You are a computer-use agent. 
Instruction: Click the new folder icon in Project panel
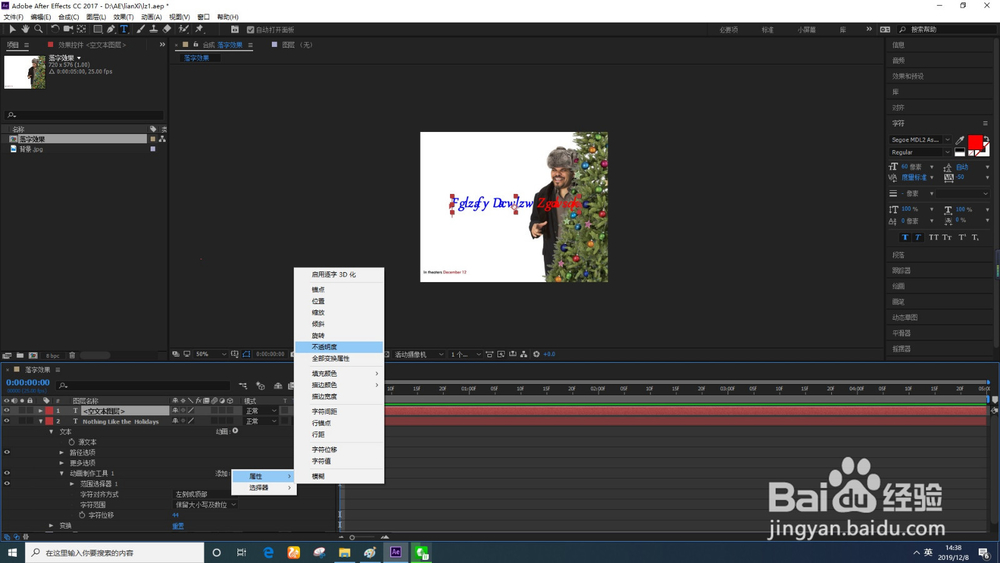coord(20,355)
